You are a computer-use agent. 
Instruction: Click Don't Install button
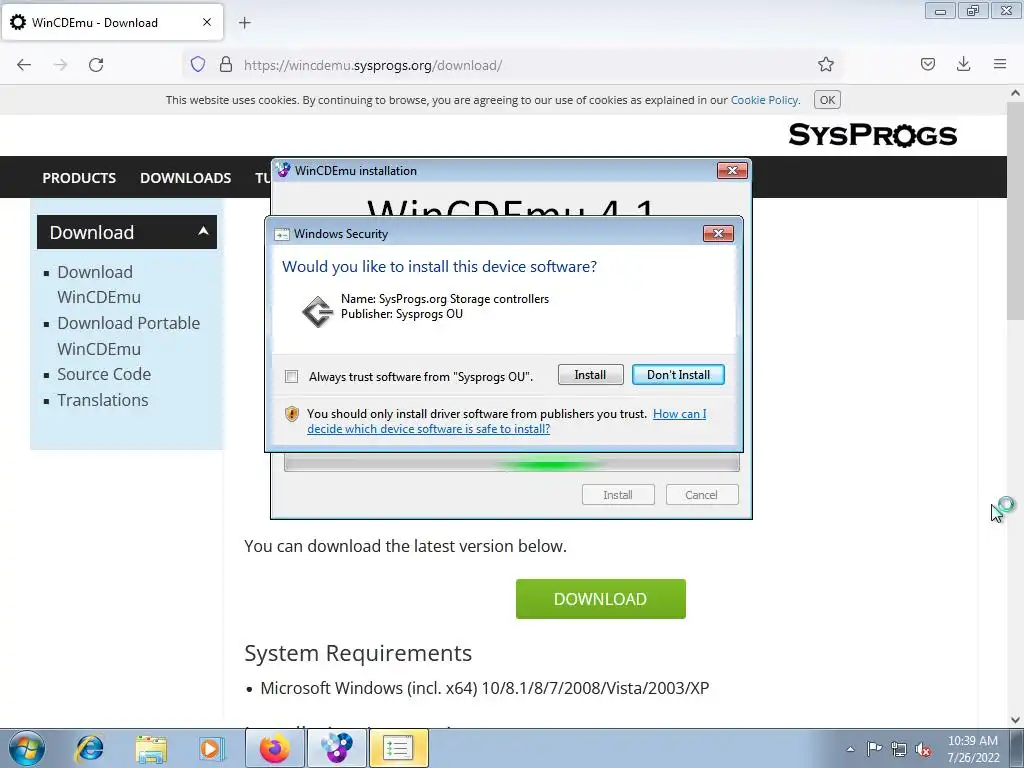click(678, 375)
